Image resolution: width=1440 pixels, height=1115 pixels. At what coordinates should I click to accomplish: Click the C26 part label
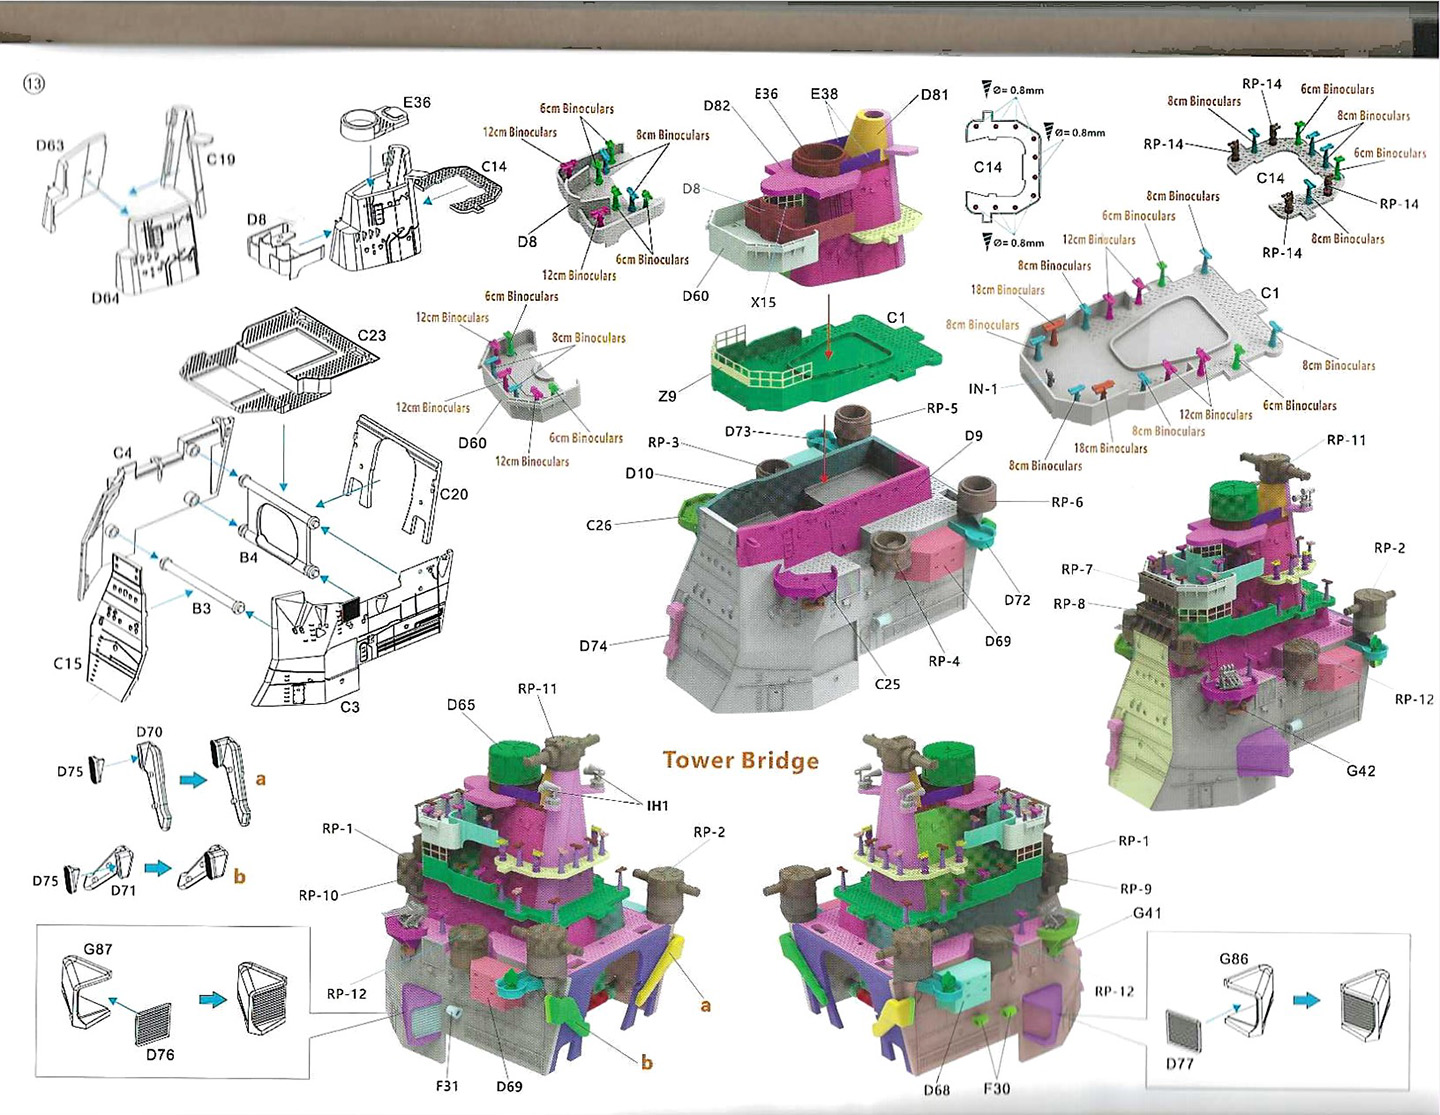599,525
